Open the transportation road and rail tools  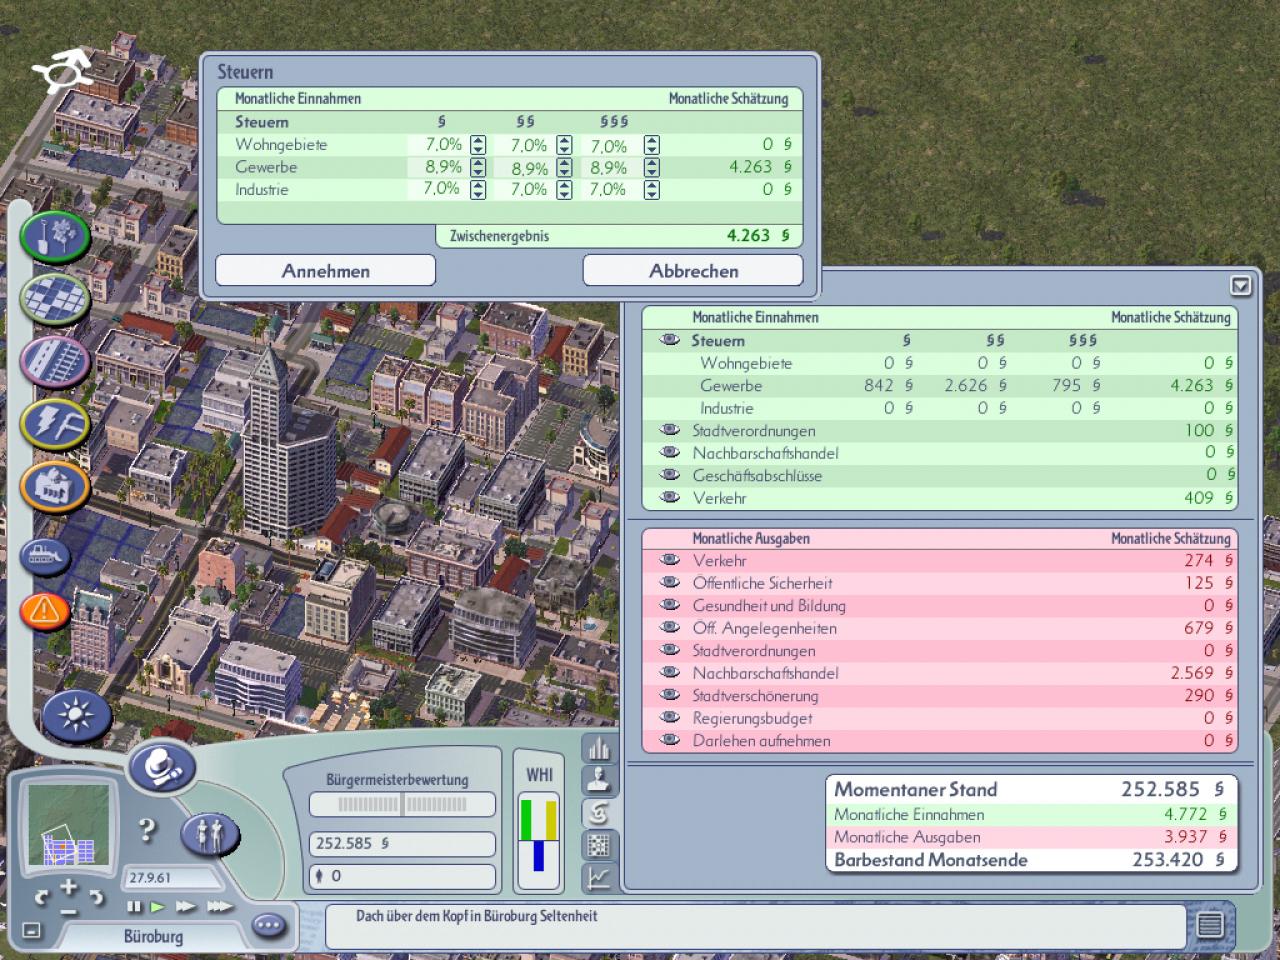click(x=55, y=361)
